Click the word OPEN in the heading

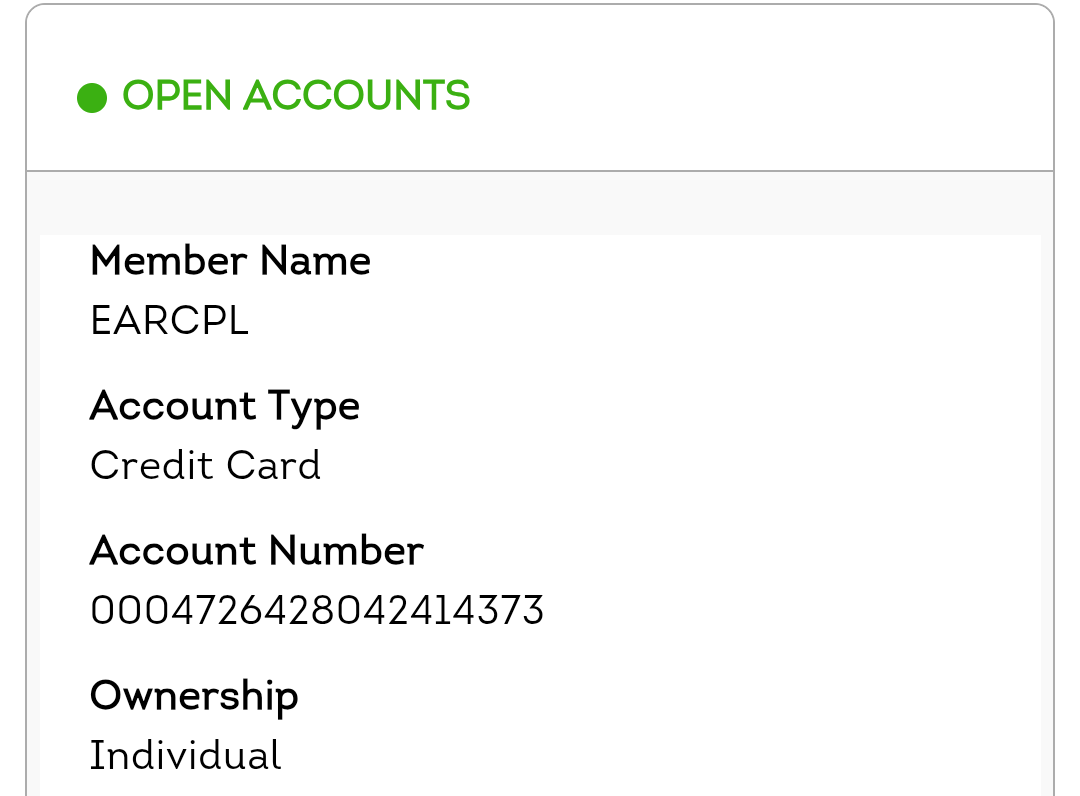point(177,97)
